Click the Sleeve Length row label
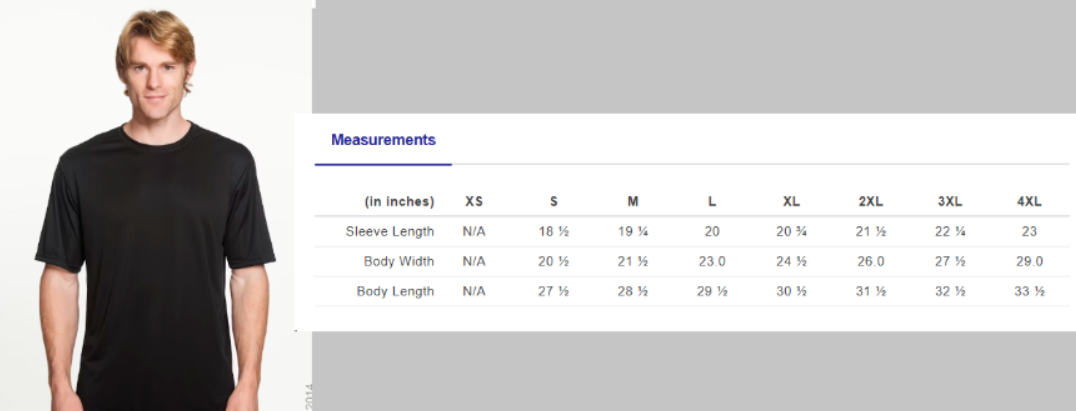Image resolution: width=1076 pixels, height=411 pixels. click(x=390, y=231)
